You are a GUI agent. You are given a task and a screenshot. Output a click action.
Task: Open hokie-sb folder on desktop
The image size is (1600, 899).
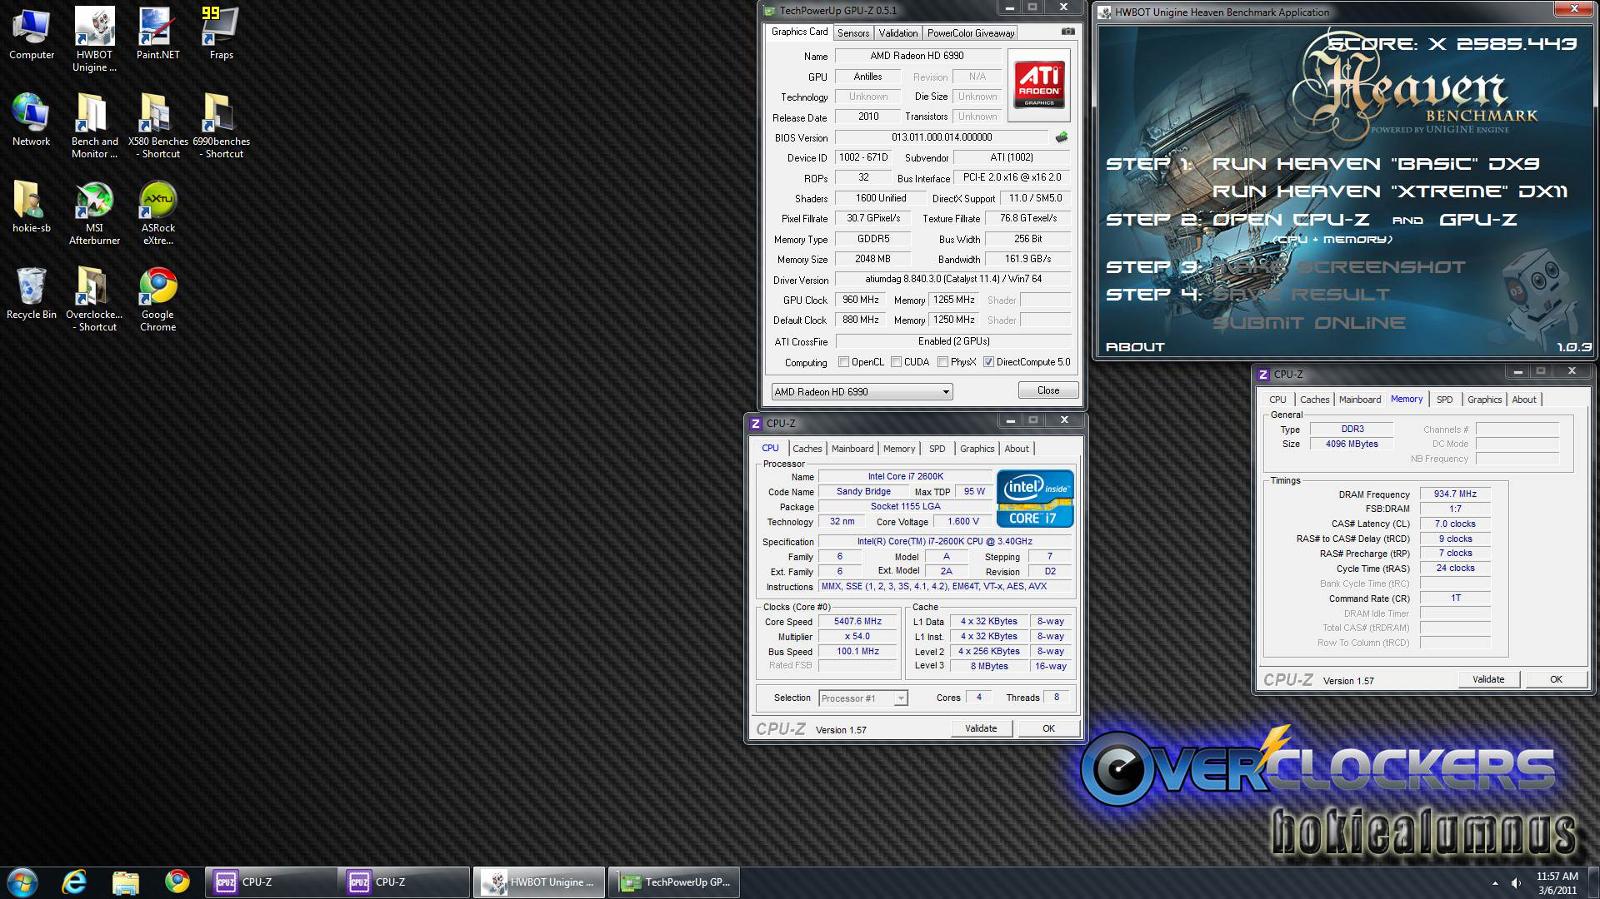pos(31,207)
